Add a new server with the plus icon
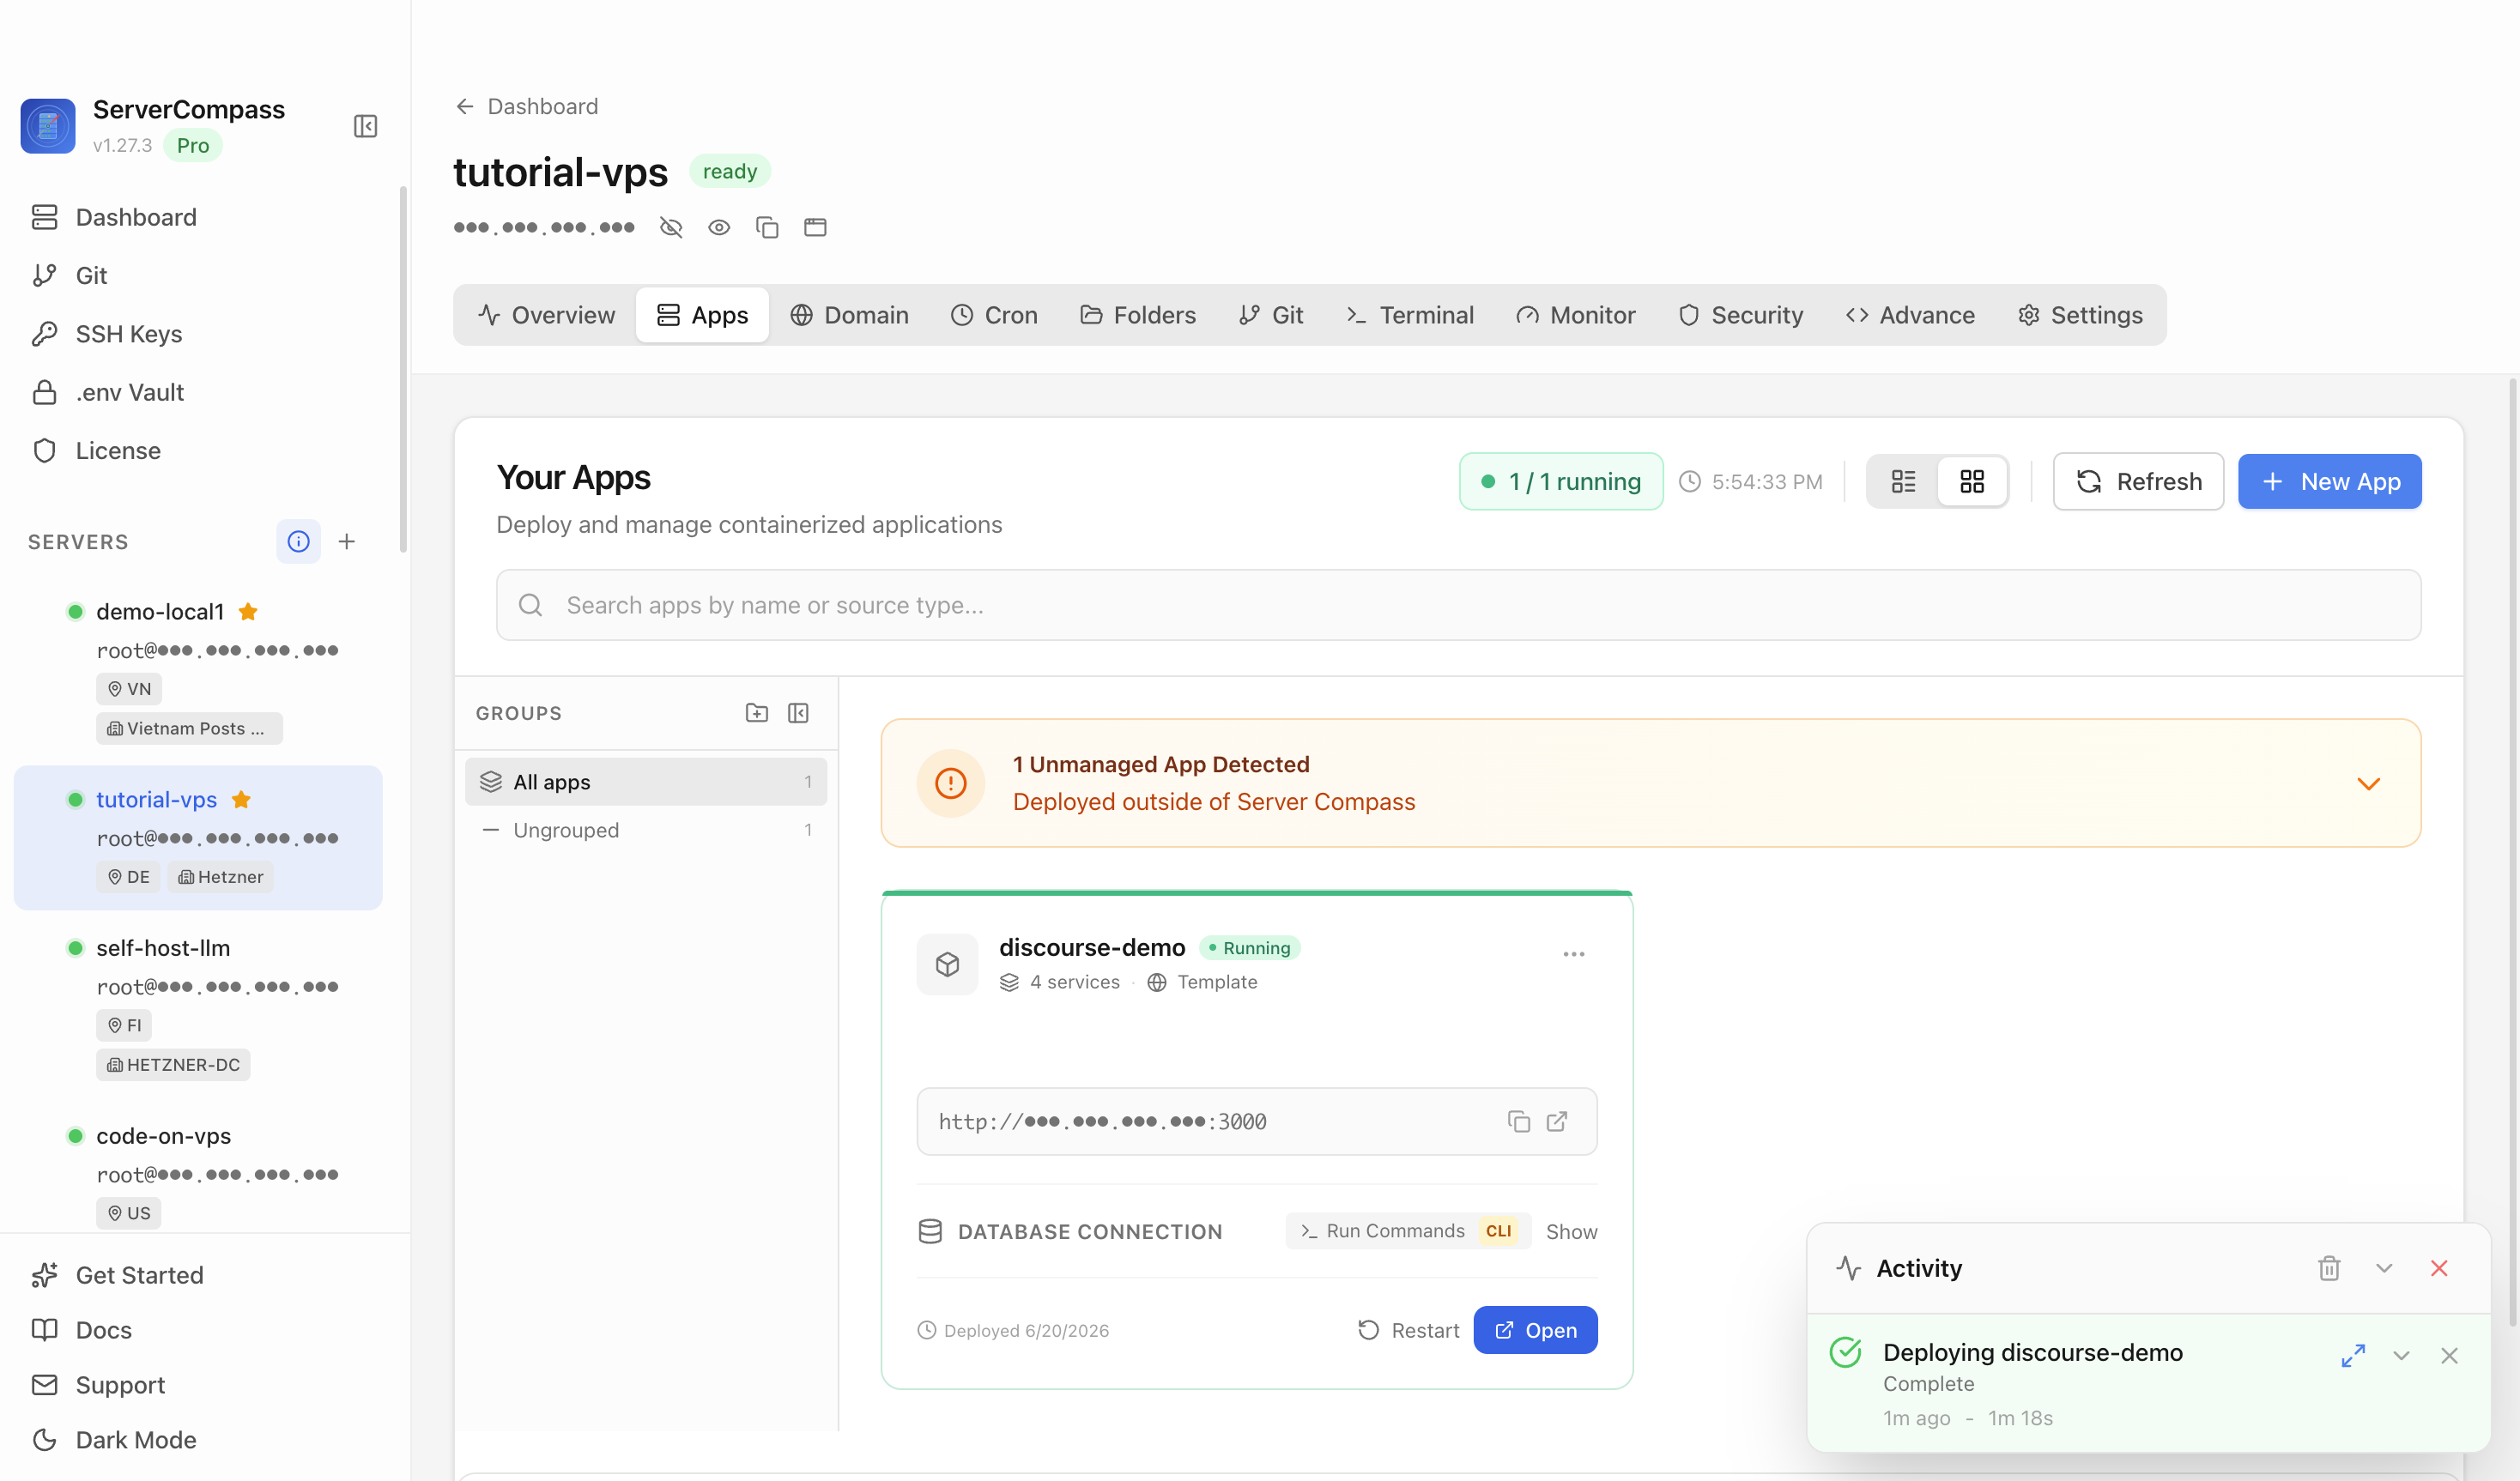 click(347, 541)
